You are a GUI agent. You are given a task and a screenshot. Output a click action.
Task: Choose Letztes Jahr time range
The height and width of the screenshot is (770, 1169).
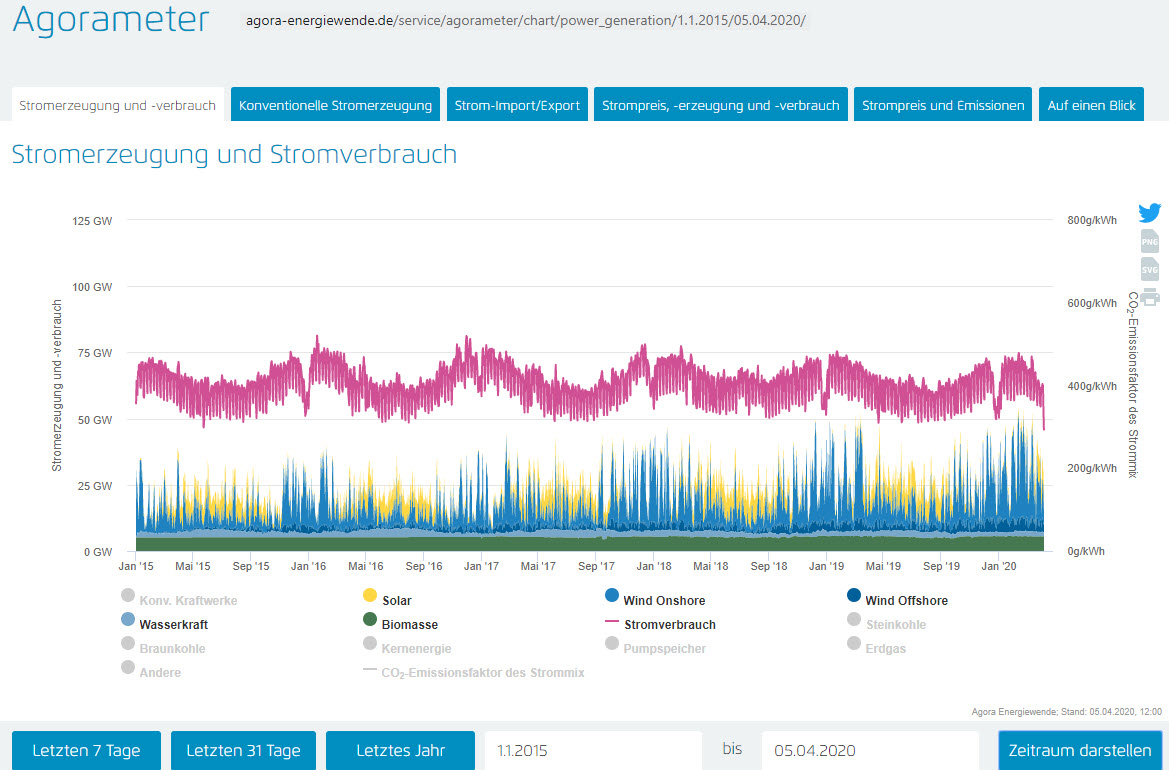[x=400, y=750]
